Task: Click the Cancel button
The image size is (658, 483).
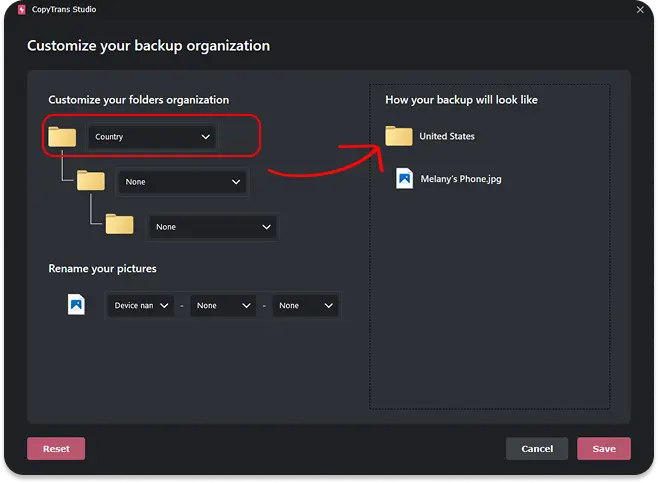Action: pos(537,449)
